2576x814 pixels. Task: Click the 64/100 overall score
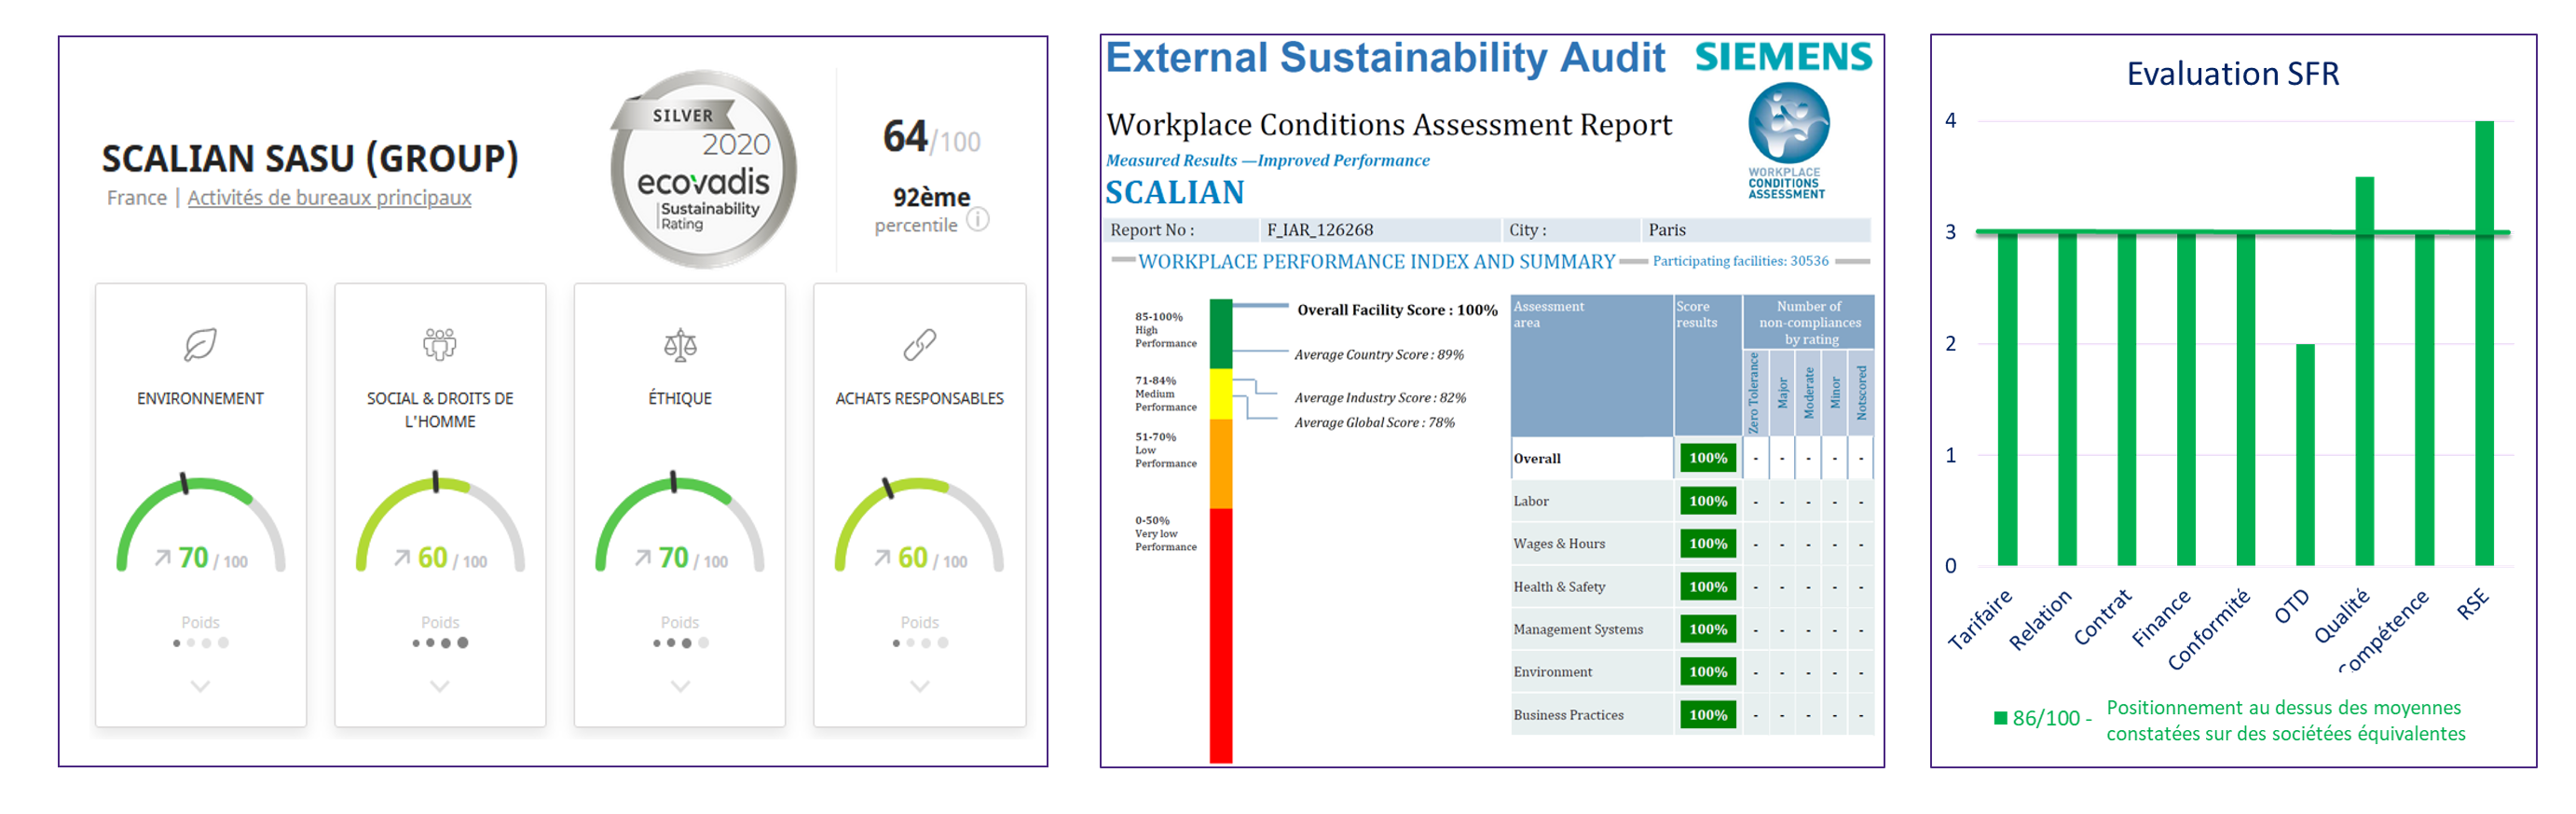[x=931, y=137]
